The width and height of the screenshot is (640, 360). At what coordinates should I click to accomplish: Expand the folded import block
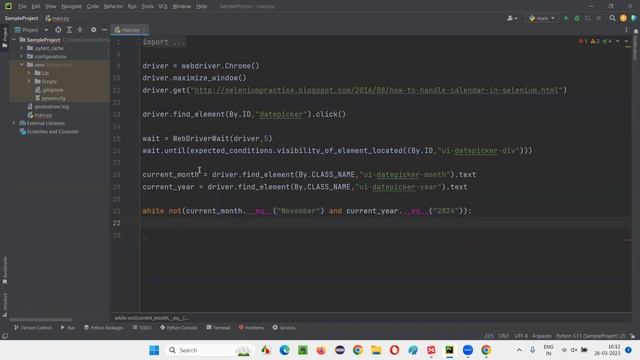coord(164,42)
